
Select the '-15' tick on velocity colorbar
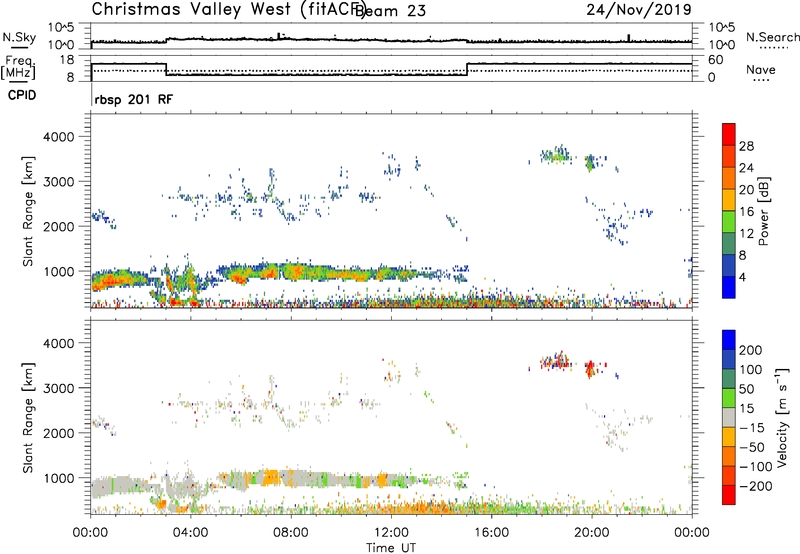[752, 428]
